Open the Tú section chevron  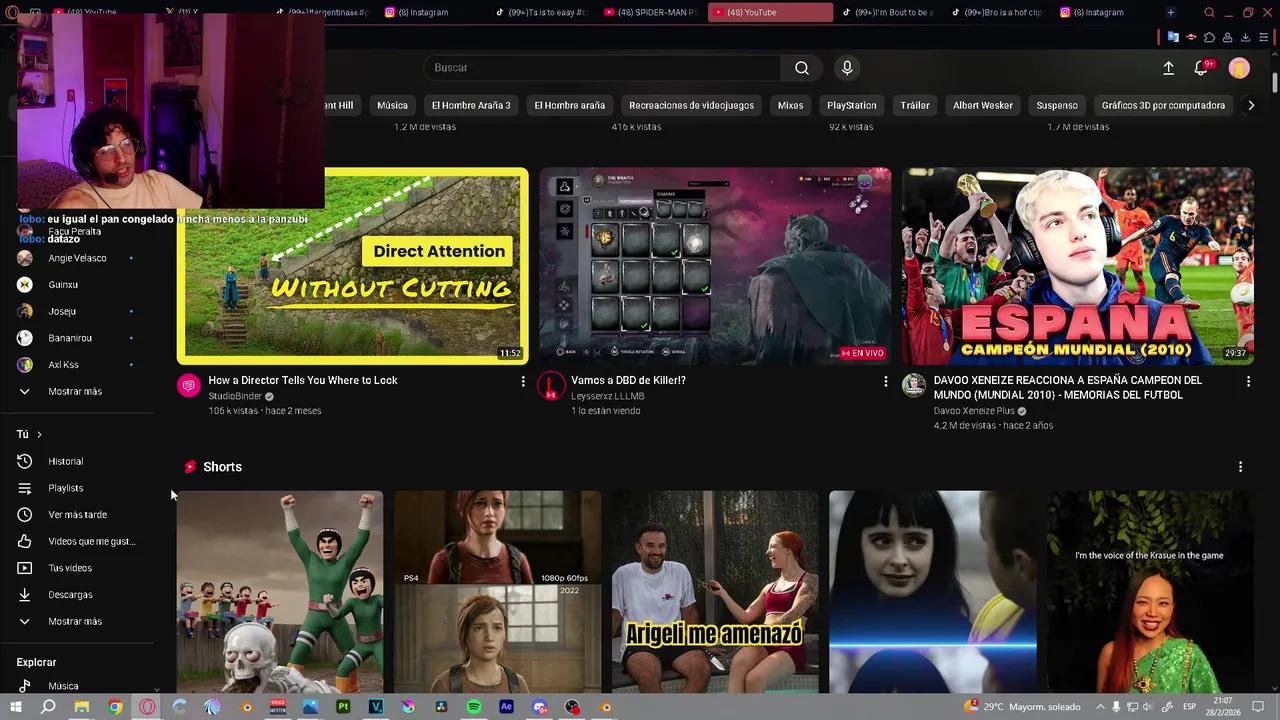coord(39,434)
